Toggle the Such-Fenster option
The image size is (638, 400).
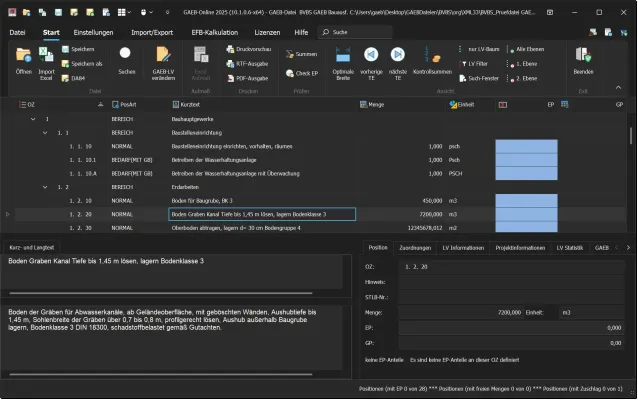[481, 76]
